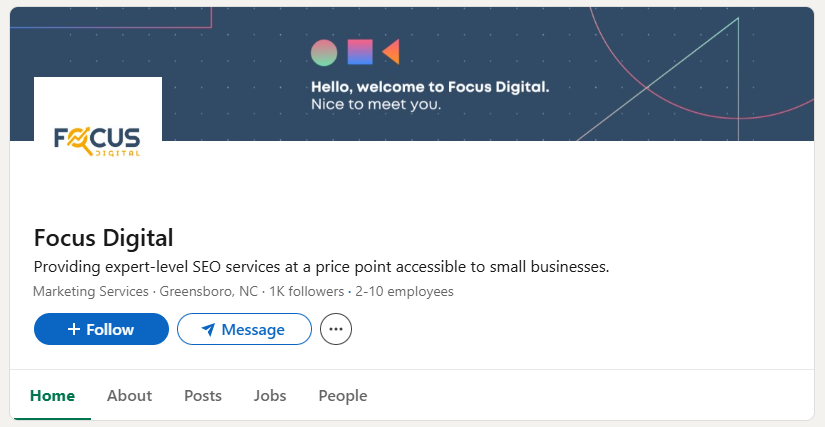Screen dimensions: 825x427
Task: Send a message with the Message button
Action: coord(244,329)
